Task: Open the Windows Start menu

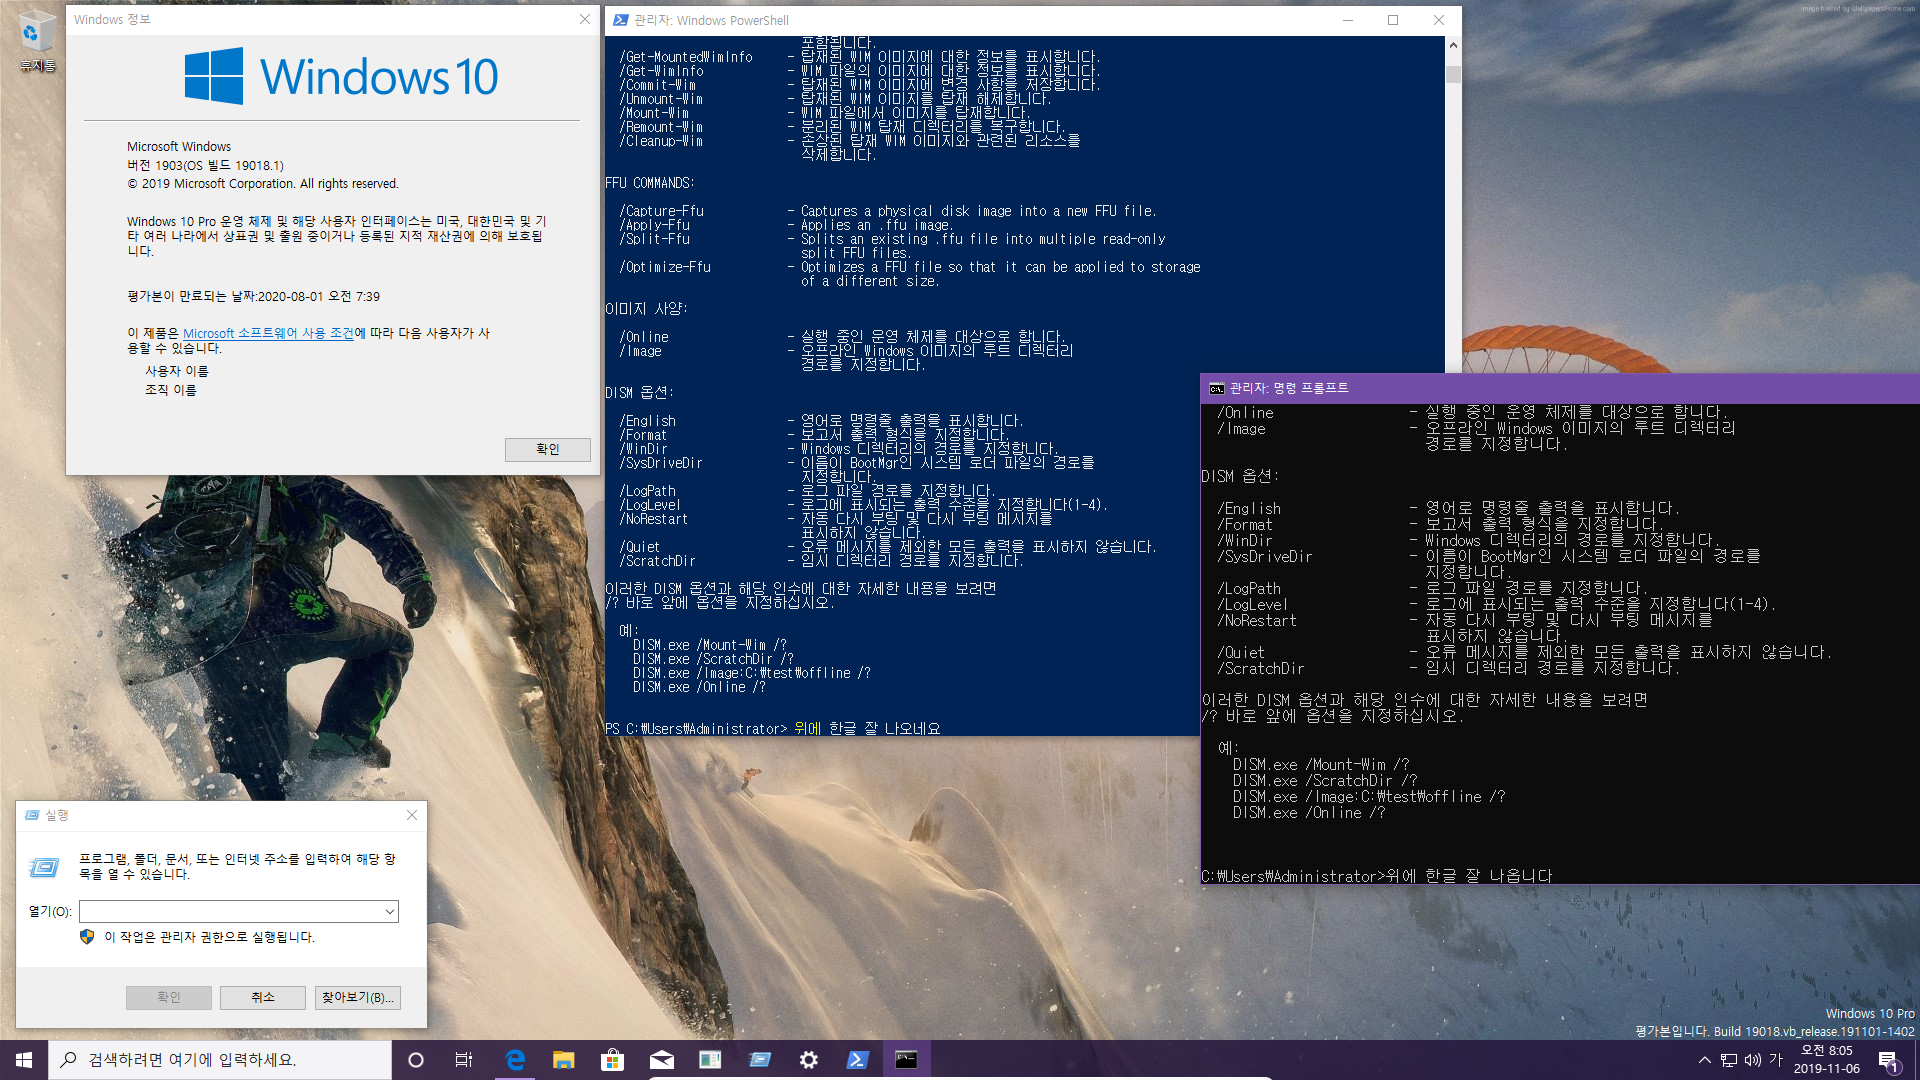Action: click(x=24, y=1060)
